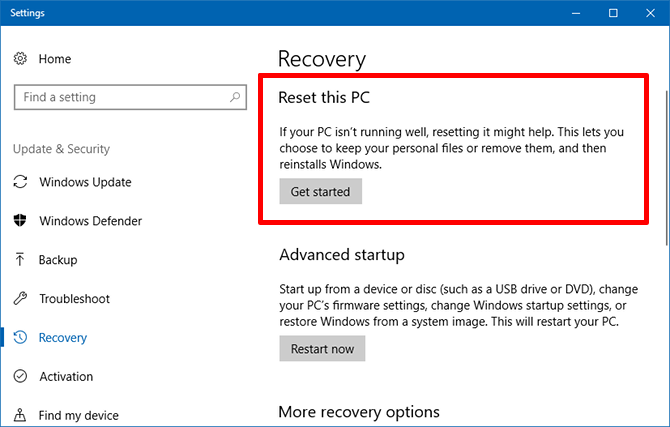Go to Windows Update section
Screen dimensions: 670x427
pyautogui.click(x=85, y=182)
